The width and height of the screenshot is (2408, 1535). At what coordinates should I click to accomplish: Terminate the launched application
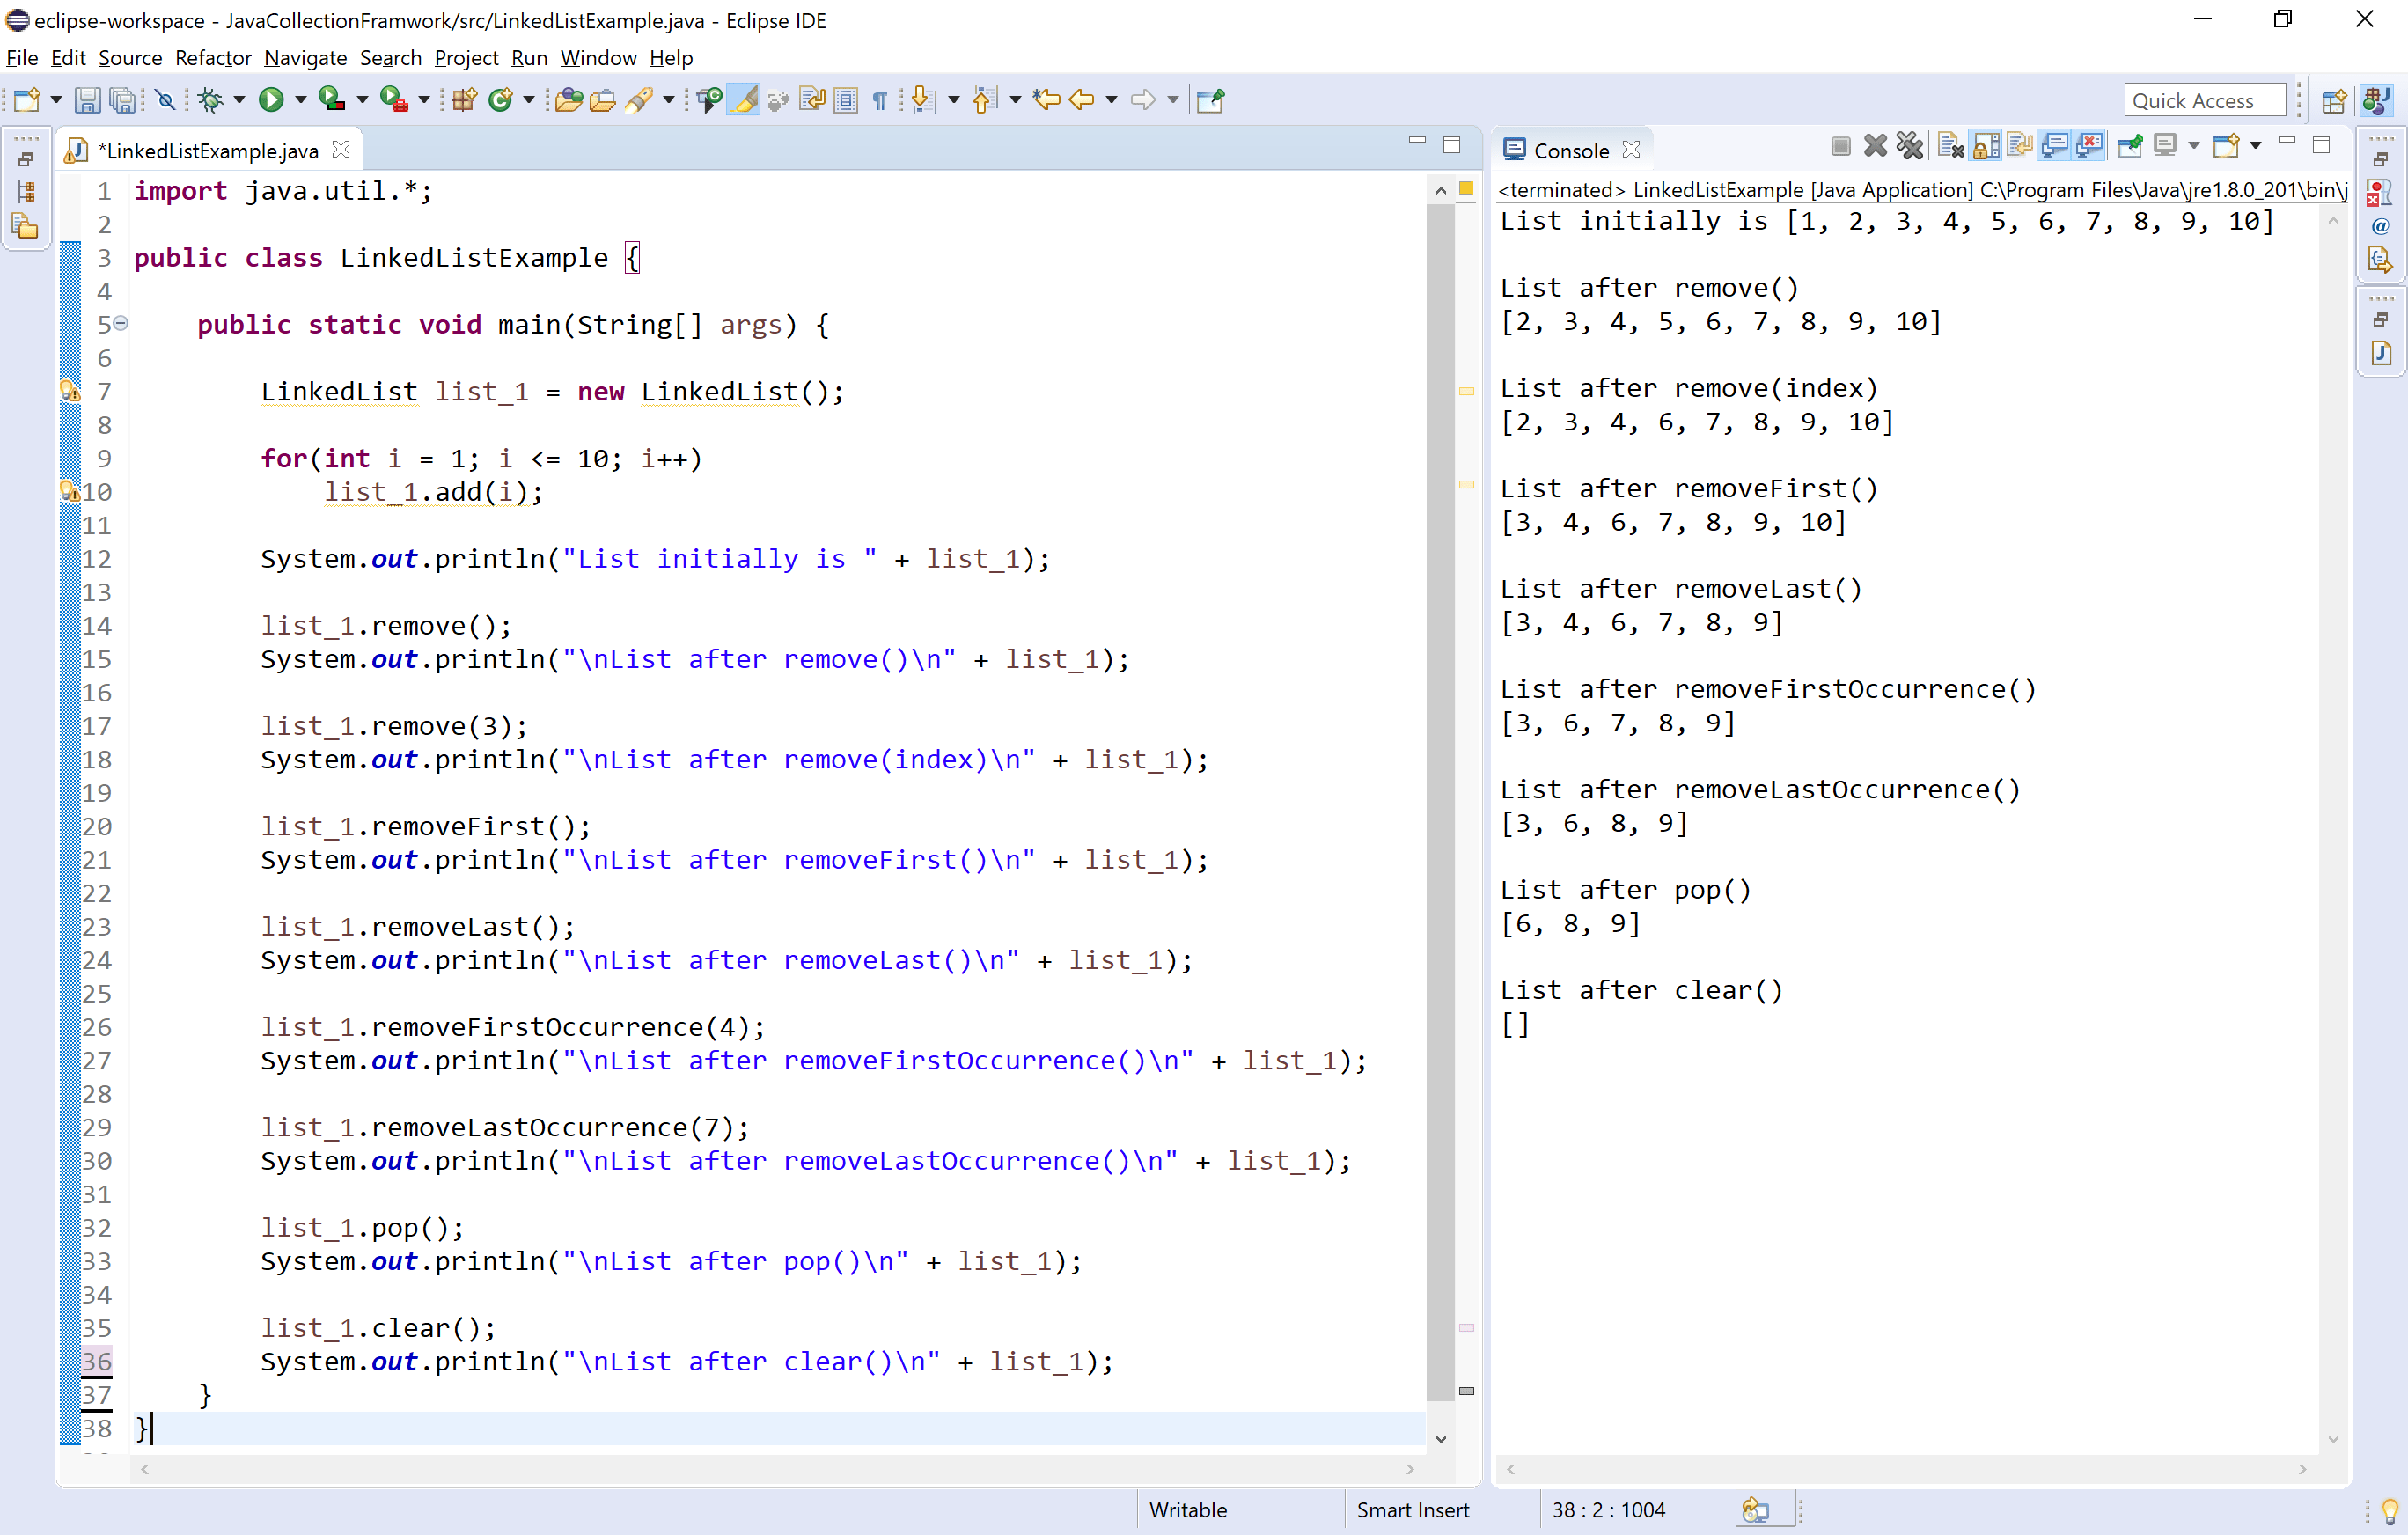pyautogui.click(x=1840, y=145)
